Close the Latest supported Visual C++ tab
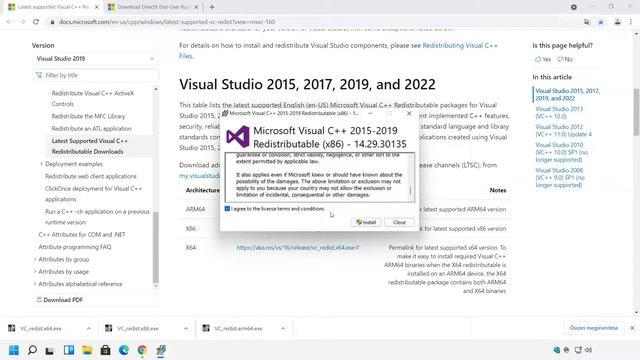The image size is (640, 360). point(97,7)
